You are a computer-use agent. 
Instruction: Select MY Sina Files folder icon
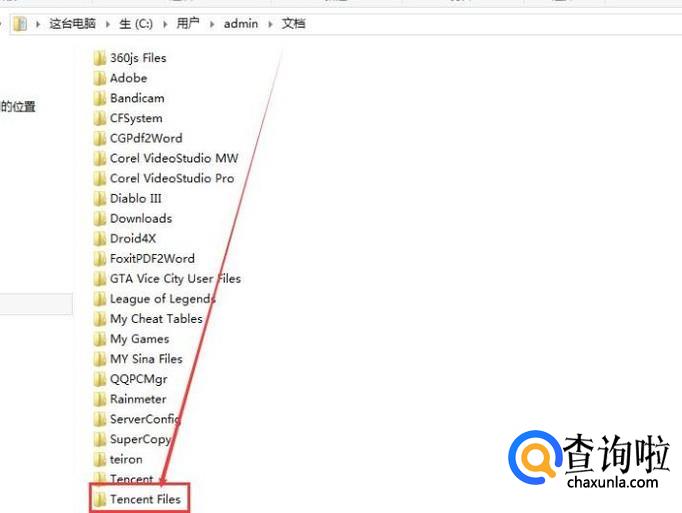pyautogui.click(x=100, y=359)
